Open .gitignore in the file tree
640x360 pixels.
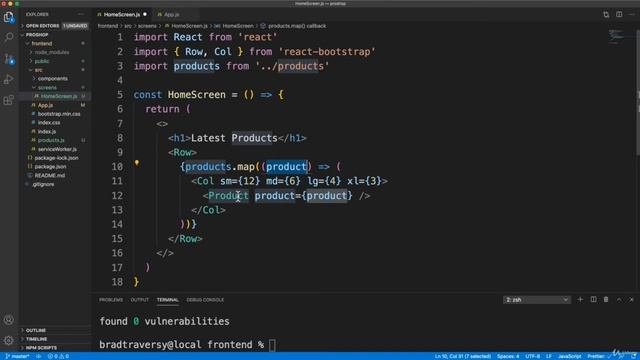click(55, 184)
